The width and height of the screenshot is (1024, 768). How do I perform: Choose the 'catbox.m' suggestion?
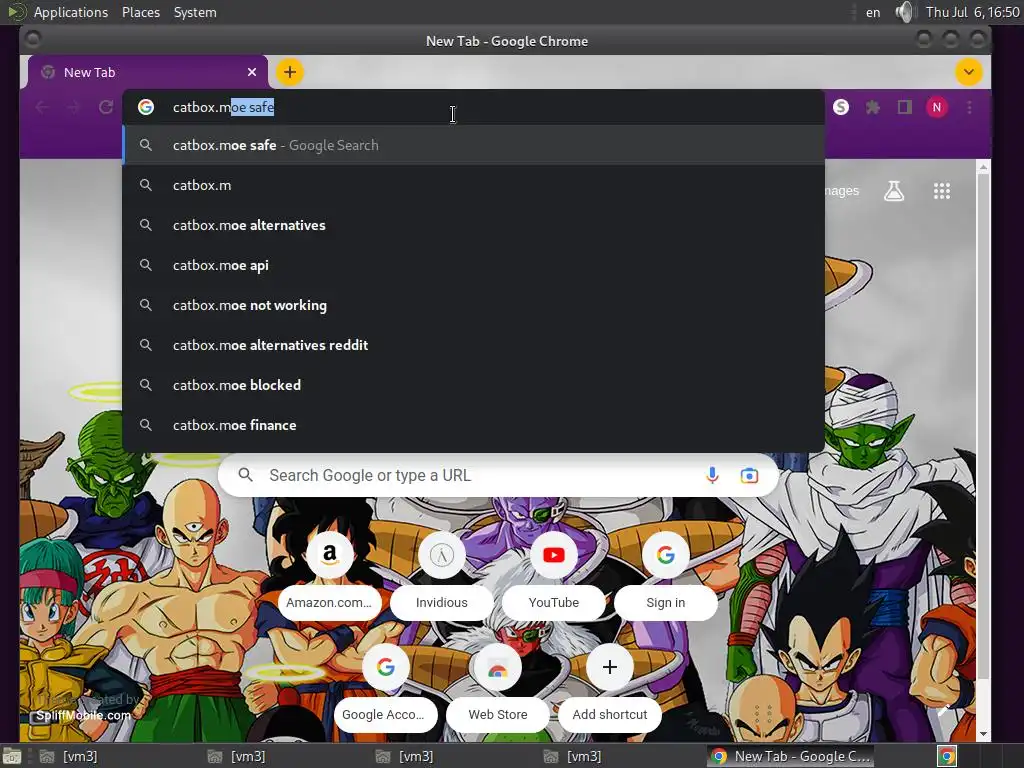pos(473,185)
